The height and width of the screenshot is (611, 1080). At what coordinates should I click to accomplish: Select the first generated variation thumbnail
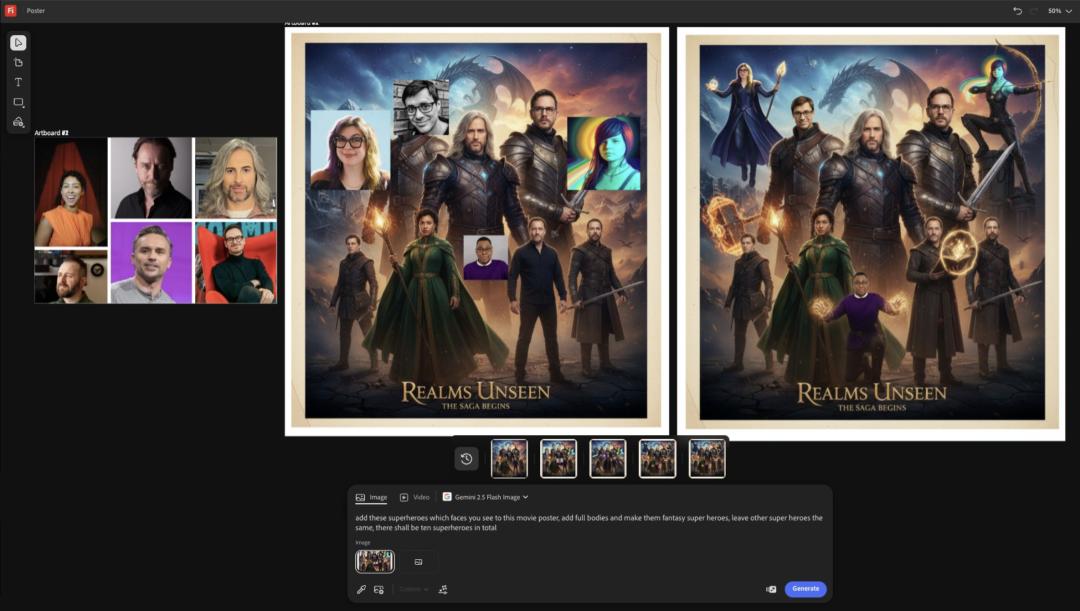coord(509,459)
